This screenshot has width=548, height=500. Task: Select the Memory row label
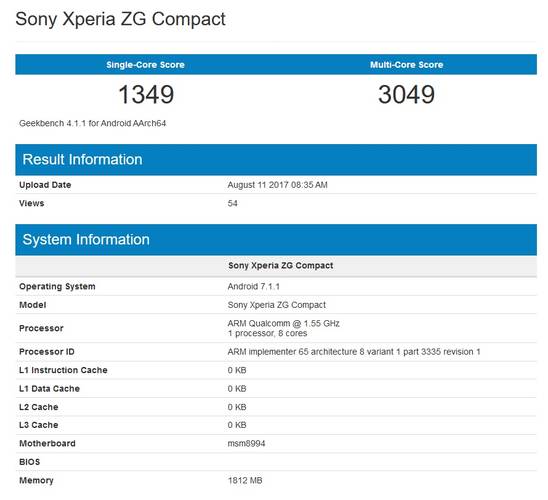(x=36, y=481)
